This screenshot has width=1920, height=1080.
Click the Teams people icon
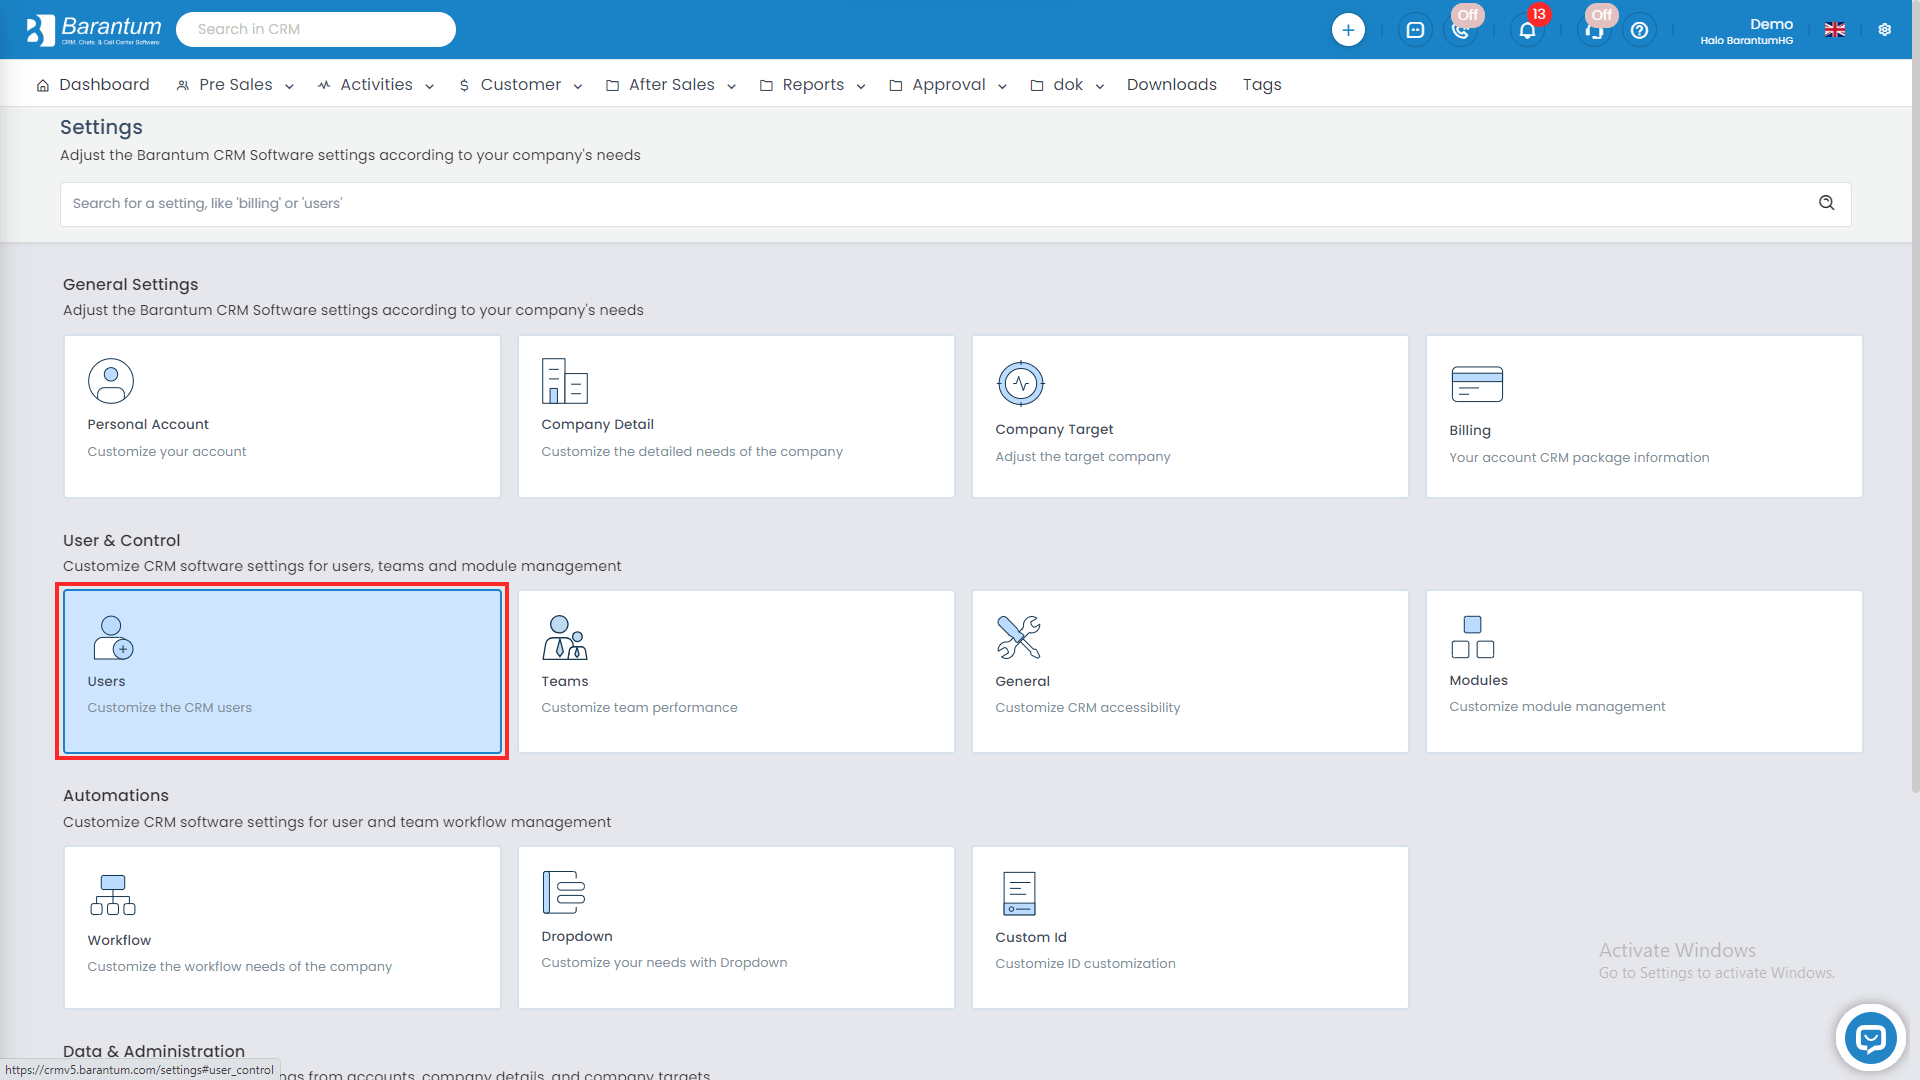[x=565, y=638]
